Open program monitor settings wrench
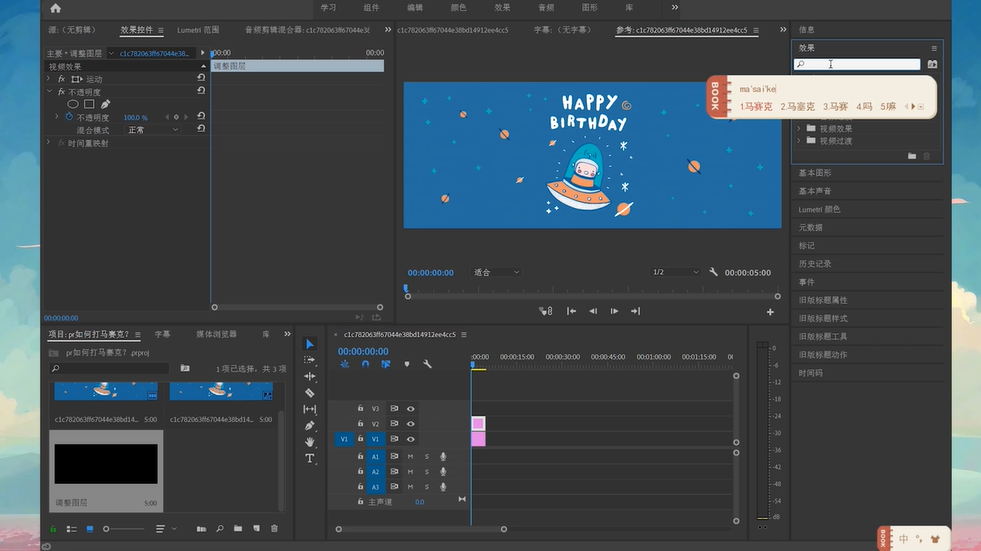The width and height of the screenshot is (981, 551). (713, 272)
